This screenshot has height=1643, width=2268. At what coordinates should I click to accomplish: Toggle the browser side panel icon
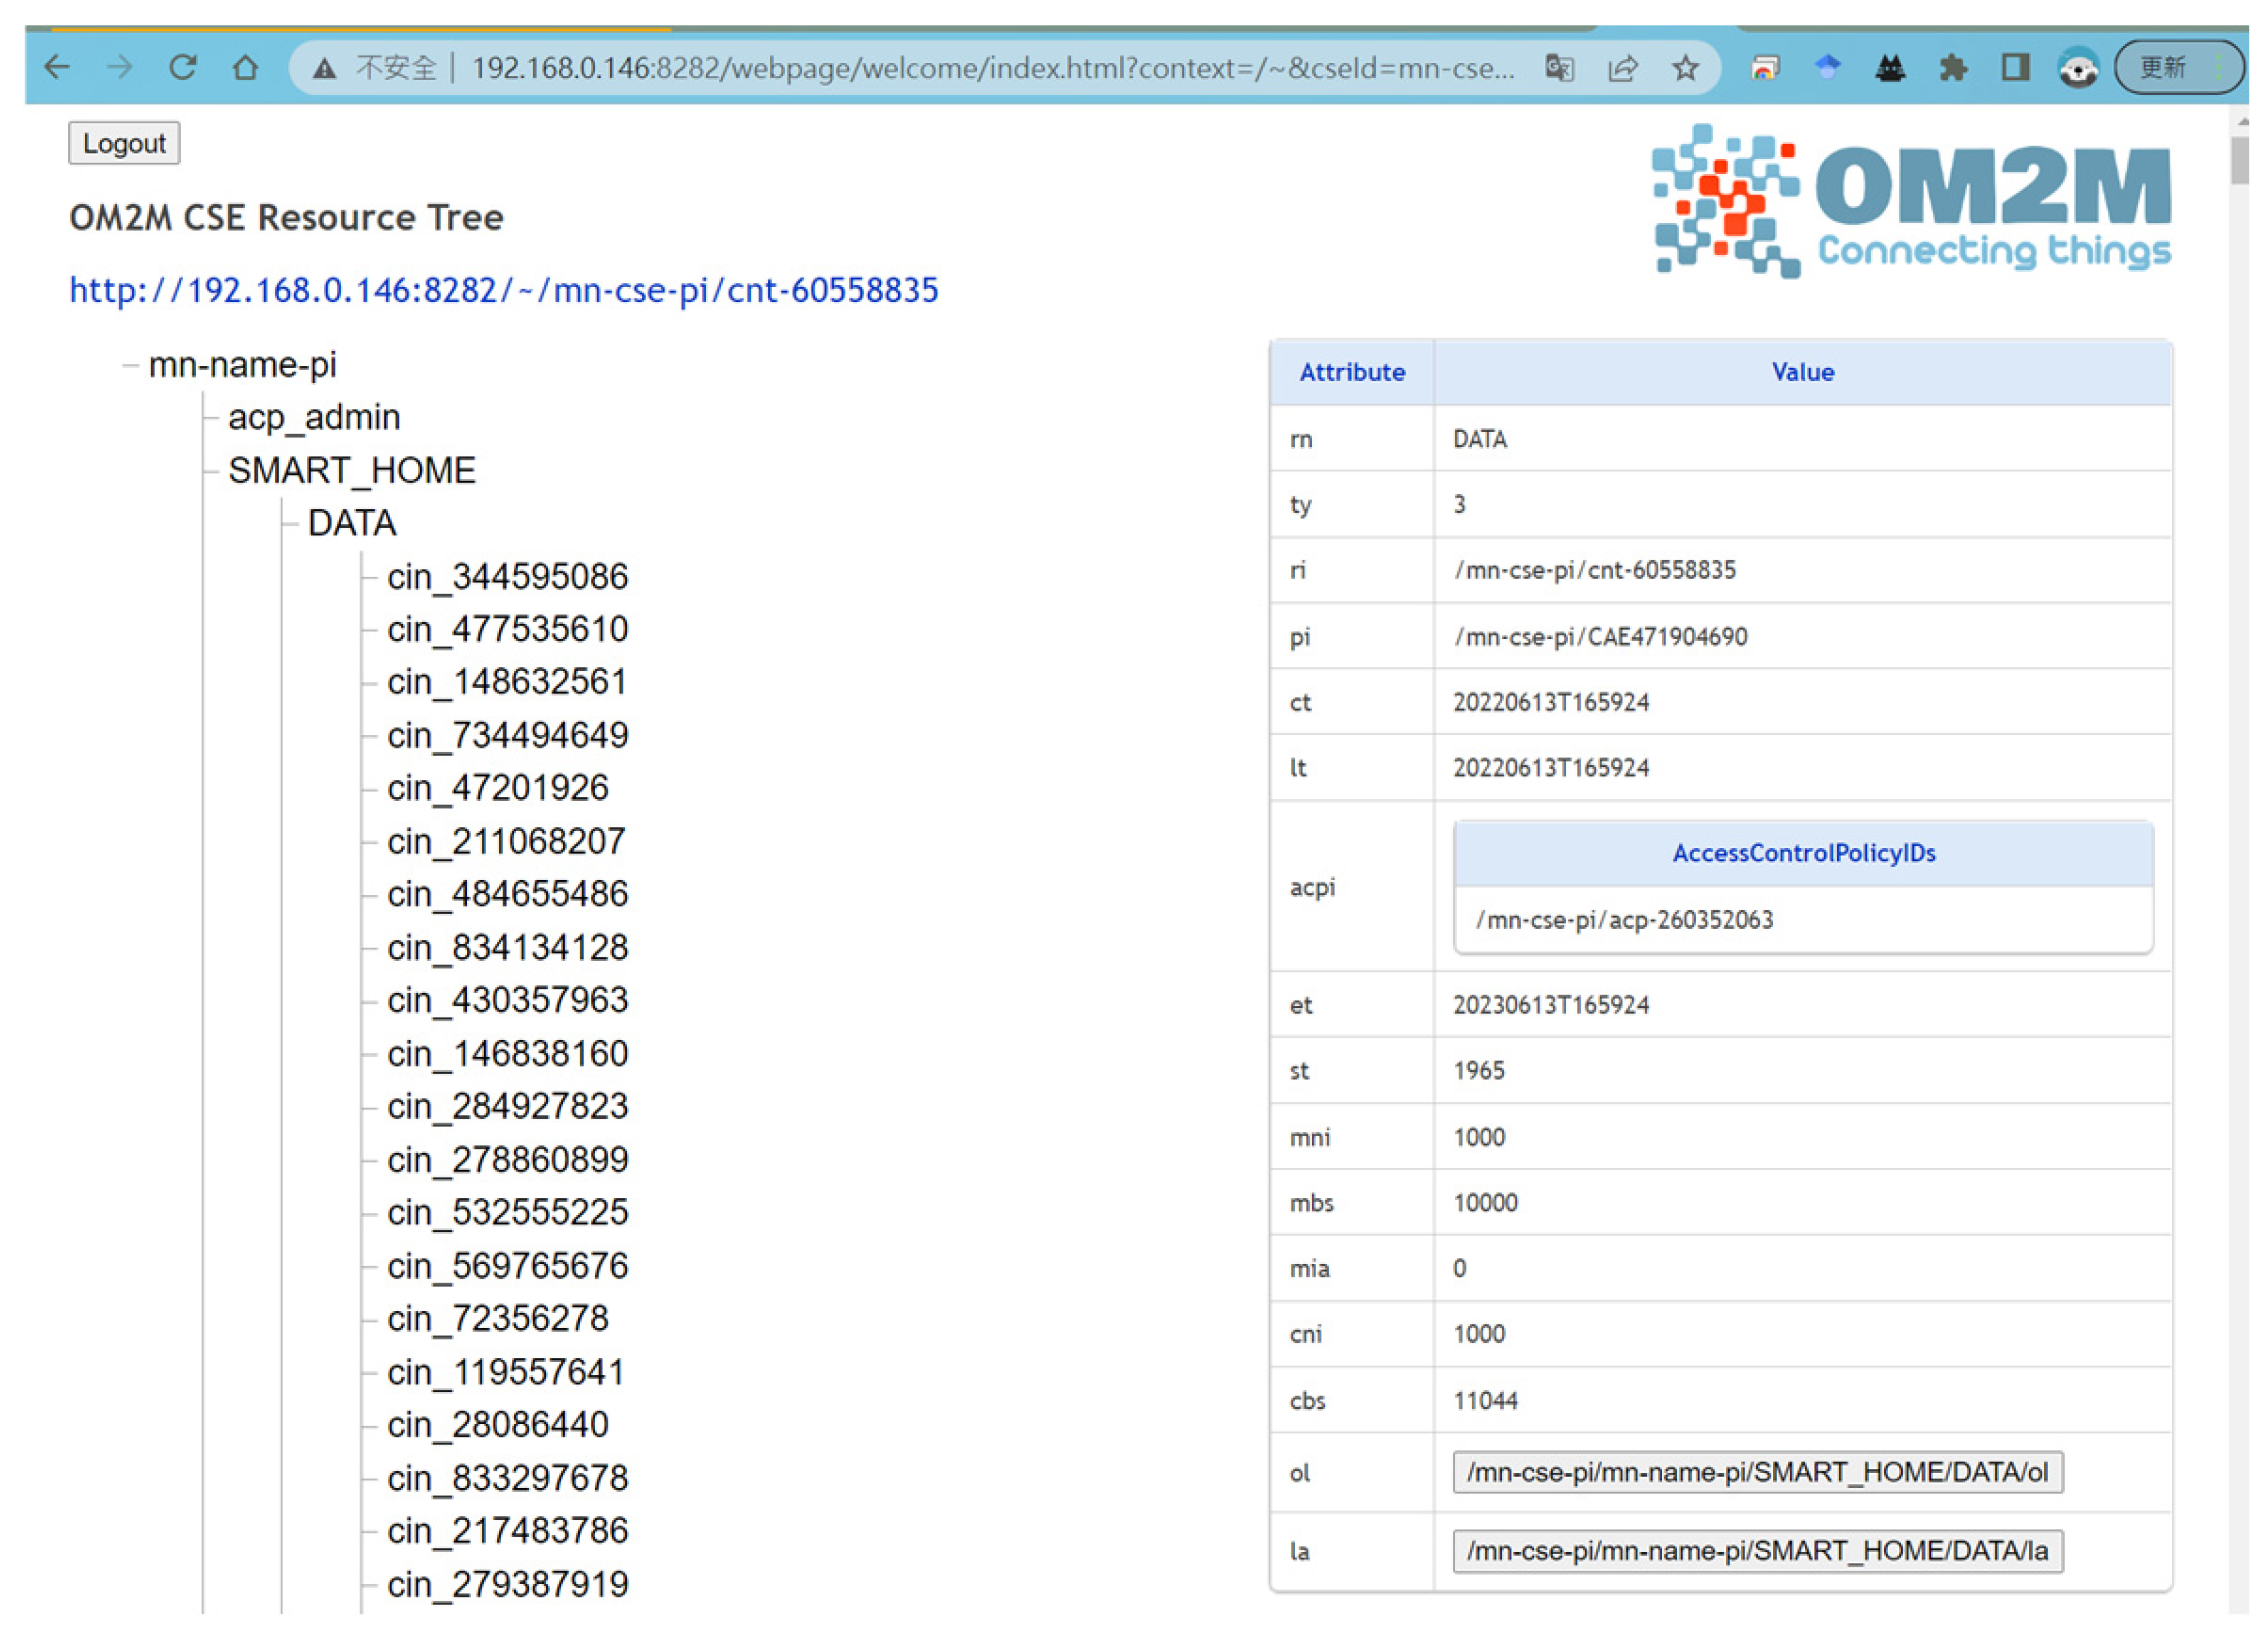[2016, 68]
